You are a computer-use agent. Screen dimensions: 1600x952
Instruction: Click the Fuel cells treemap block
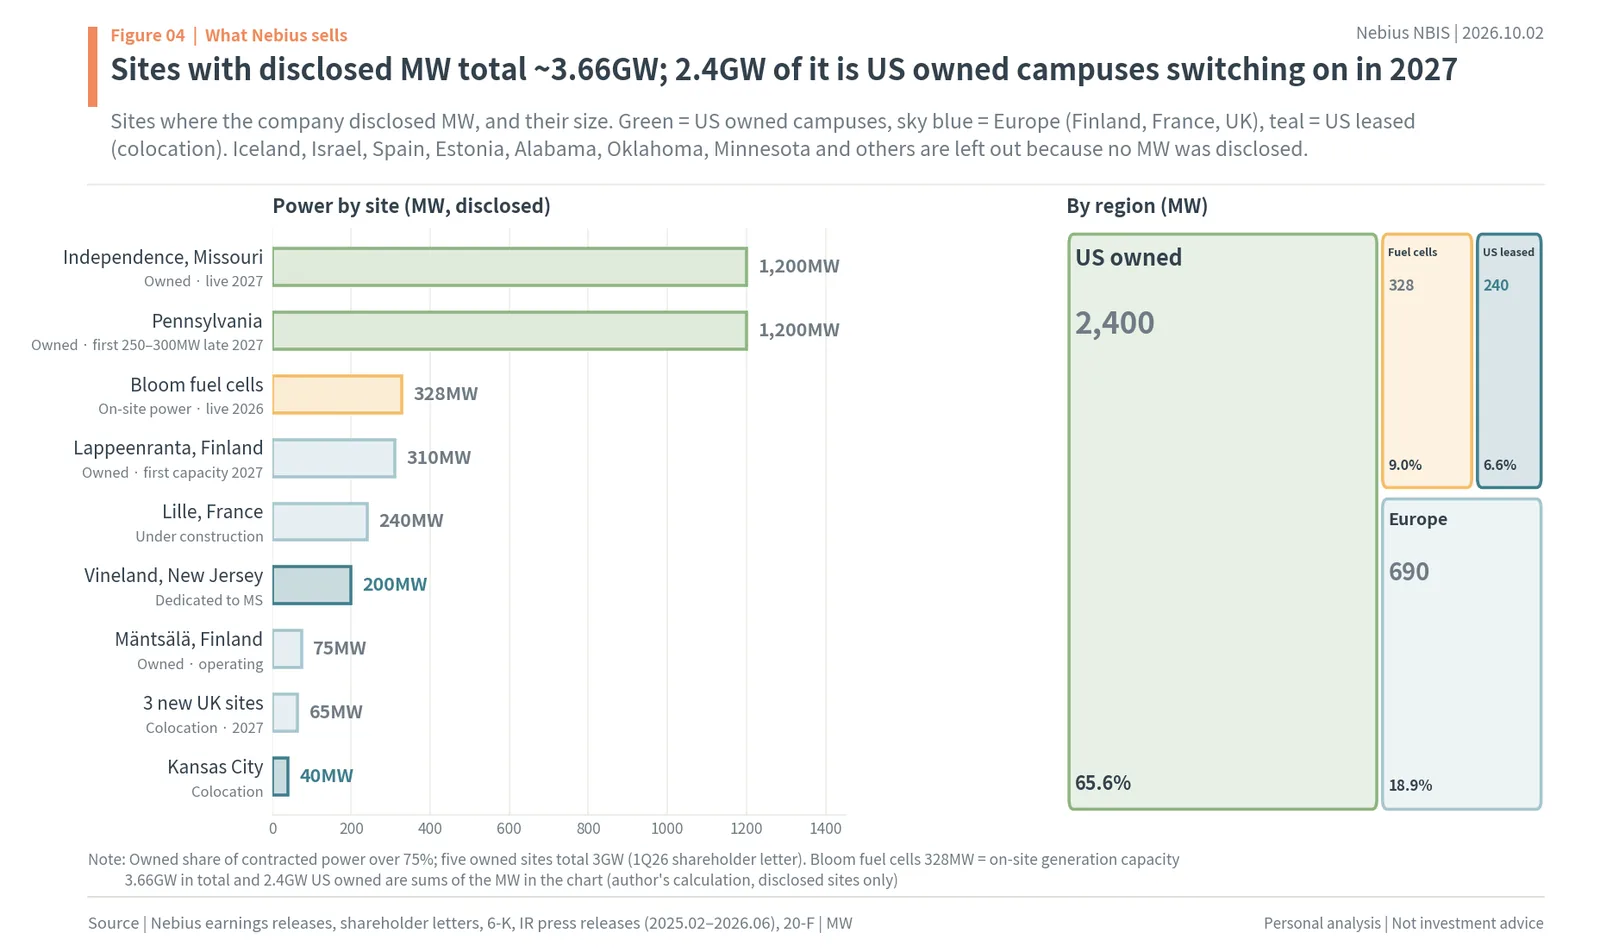click(1427, 360)
